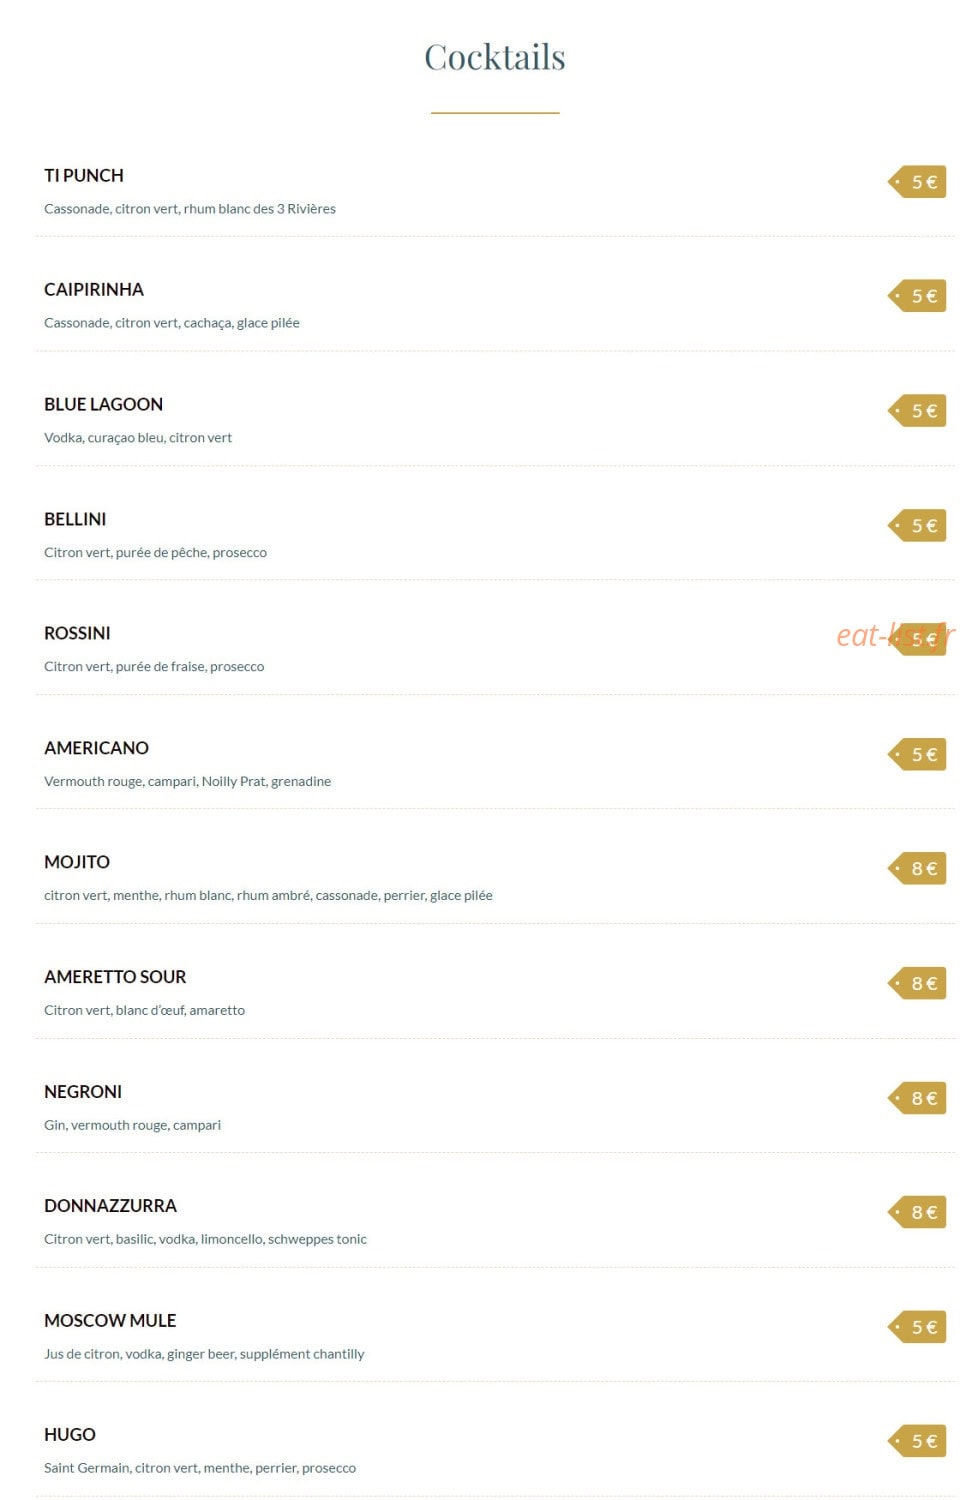Click the eat-list watermark link
The width and height of the screenshot is (978, 1500).
pos(896,635)
